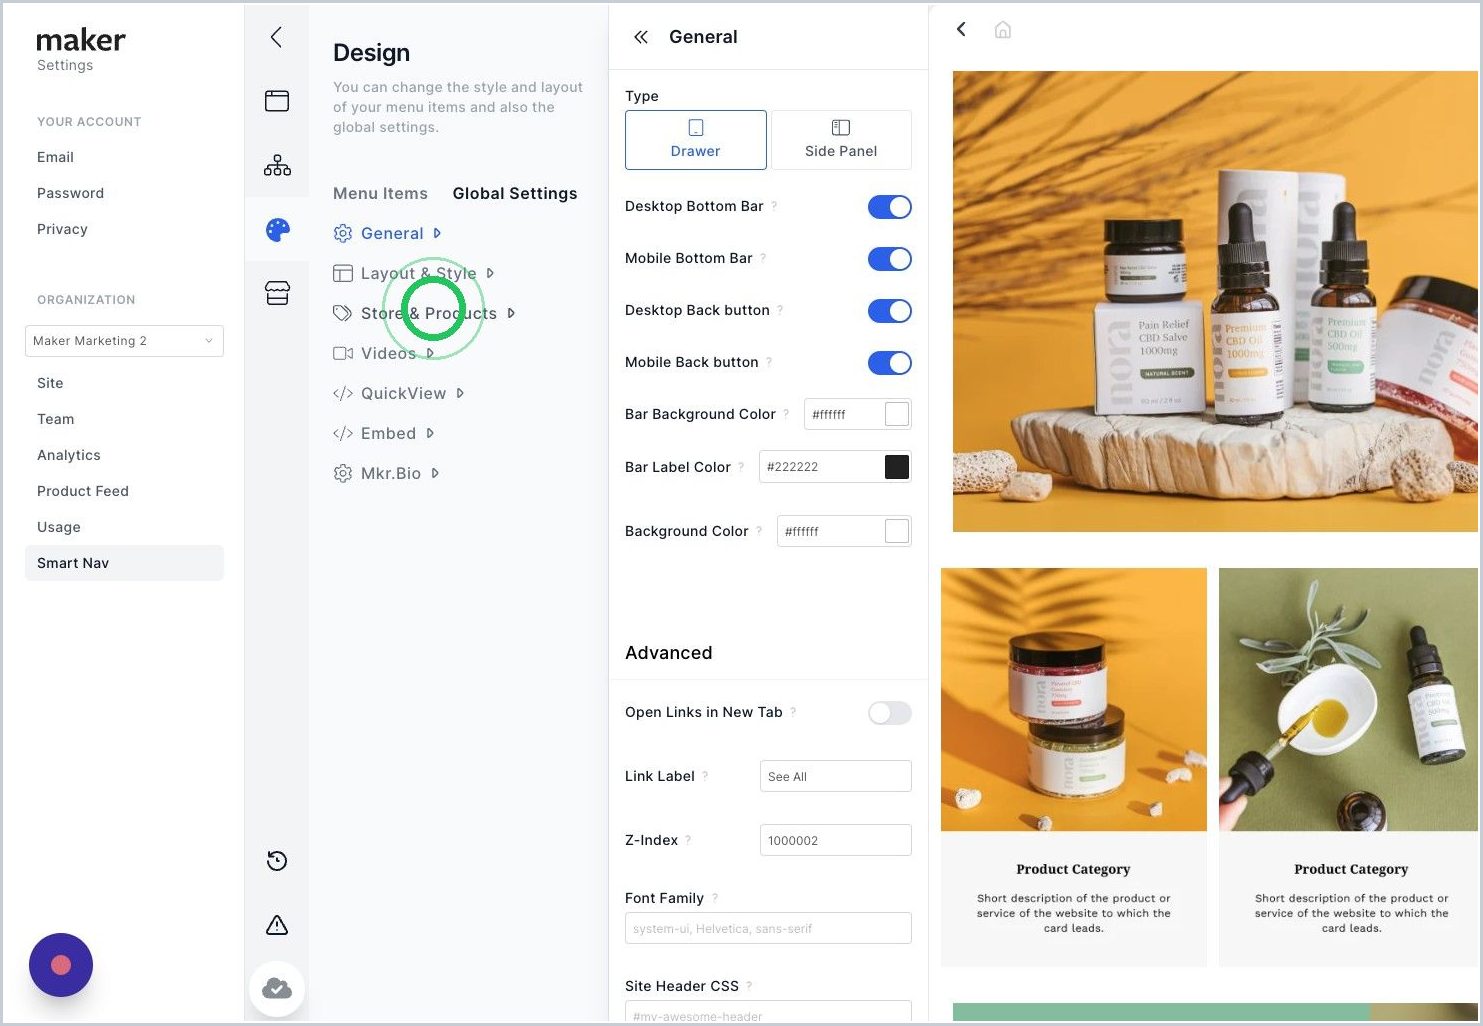
Task: Switch to Menu Items tab
Action: [380, 194]
